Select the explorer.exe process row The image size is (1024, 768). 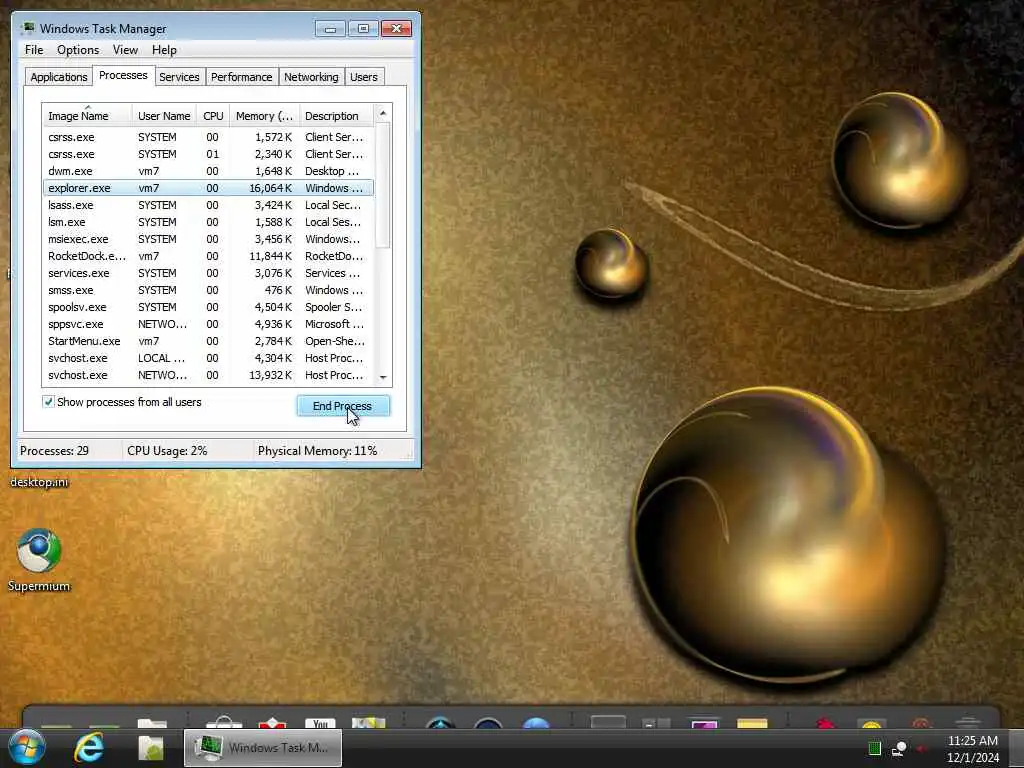point(208,188)
